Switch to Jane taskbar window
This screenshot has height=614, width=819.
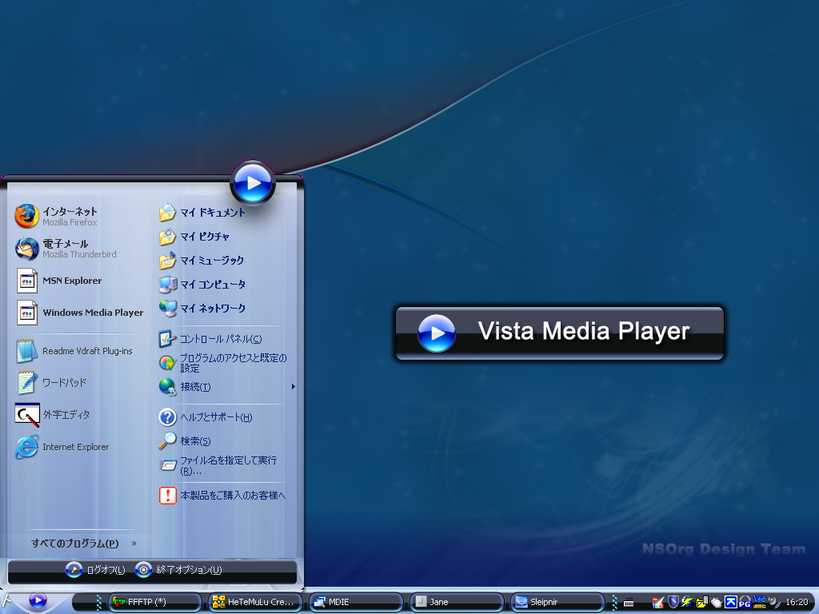457,602
